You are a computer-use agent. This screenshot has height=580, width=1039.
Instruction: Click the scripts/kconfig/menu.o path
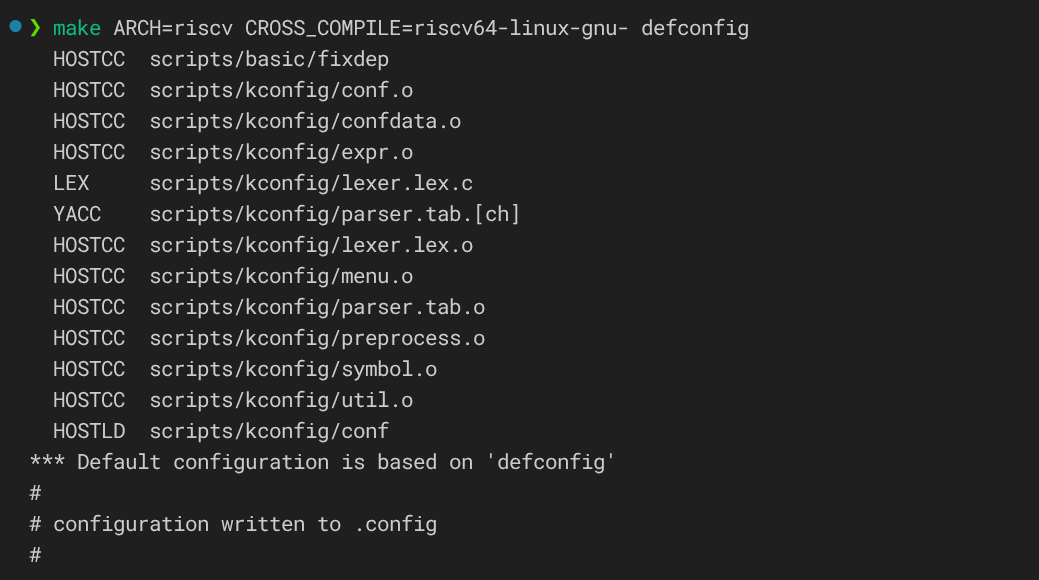pyautogui.click(x=281, y=276)
